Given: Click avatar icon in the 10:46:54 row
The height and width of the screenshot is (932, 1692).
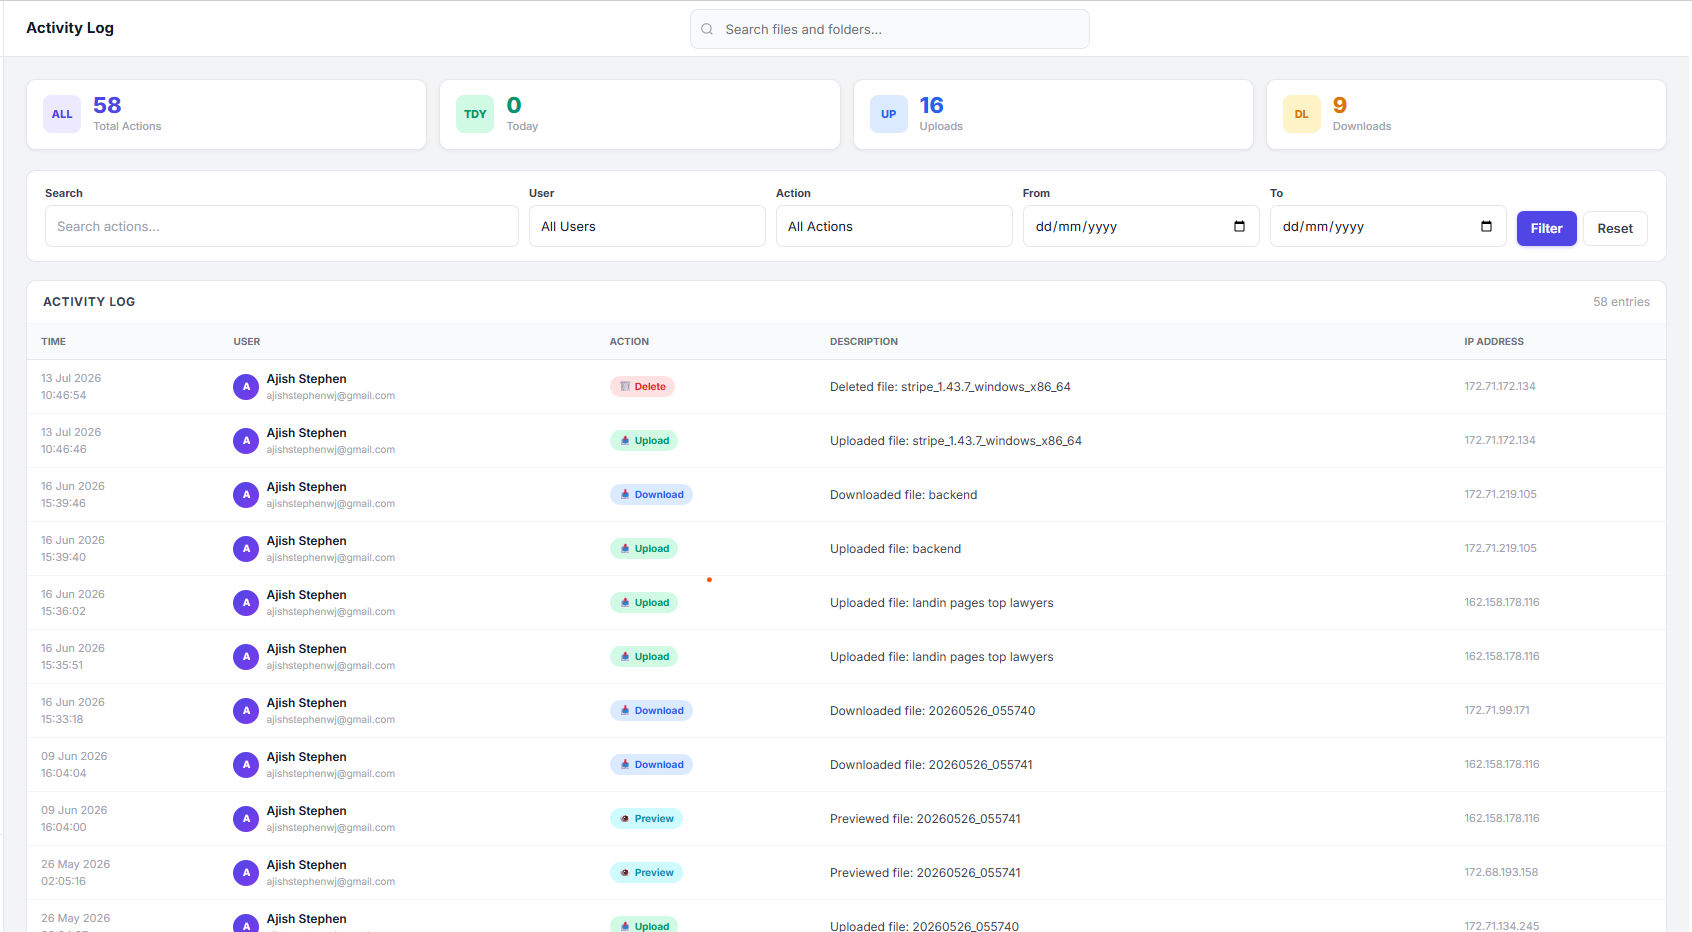Looking at the screenshot, I should click(246, 387).
